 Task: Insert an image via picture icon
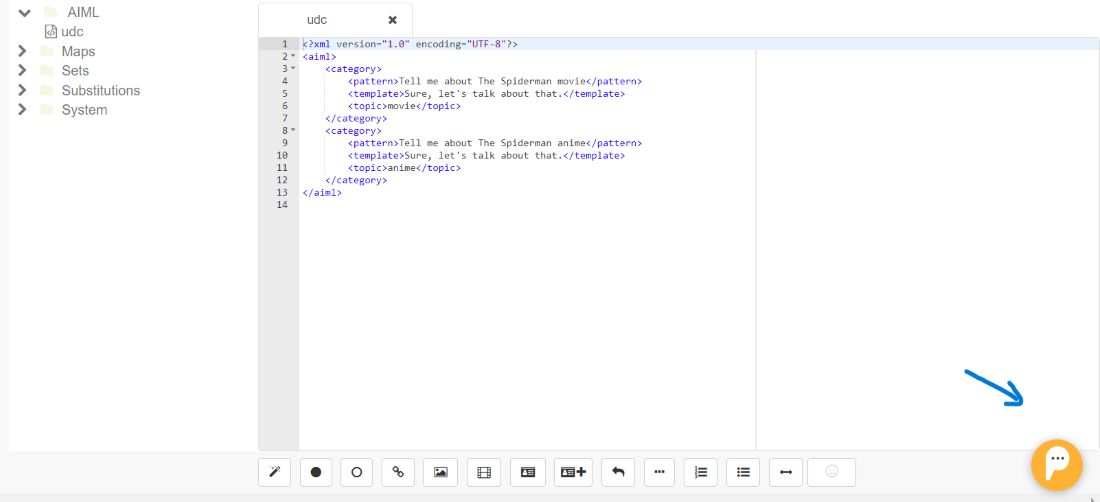[441, 473]
